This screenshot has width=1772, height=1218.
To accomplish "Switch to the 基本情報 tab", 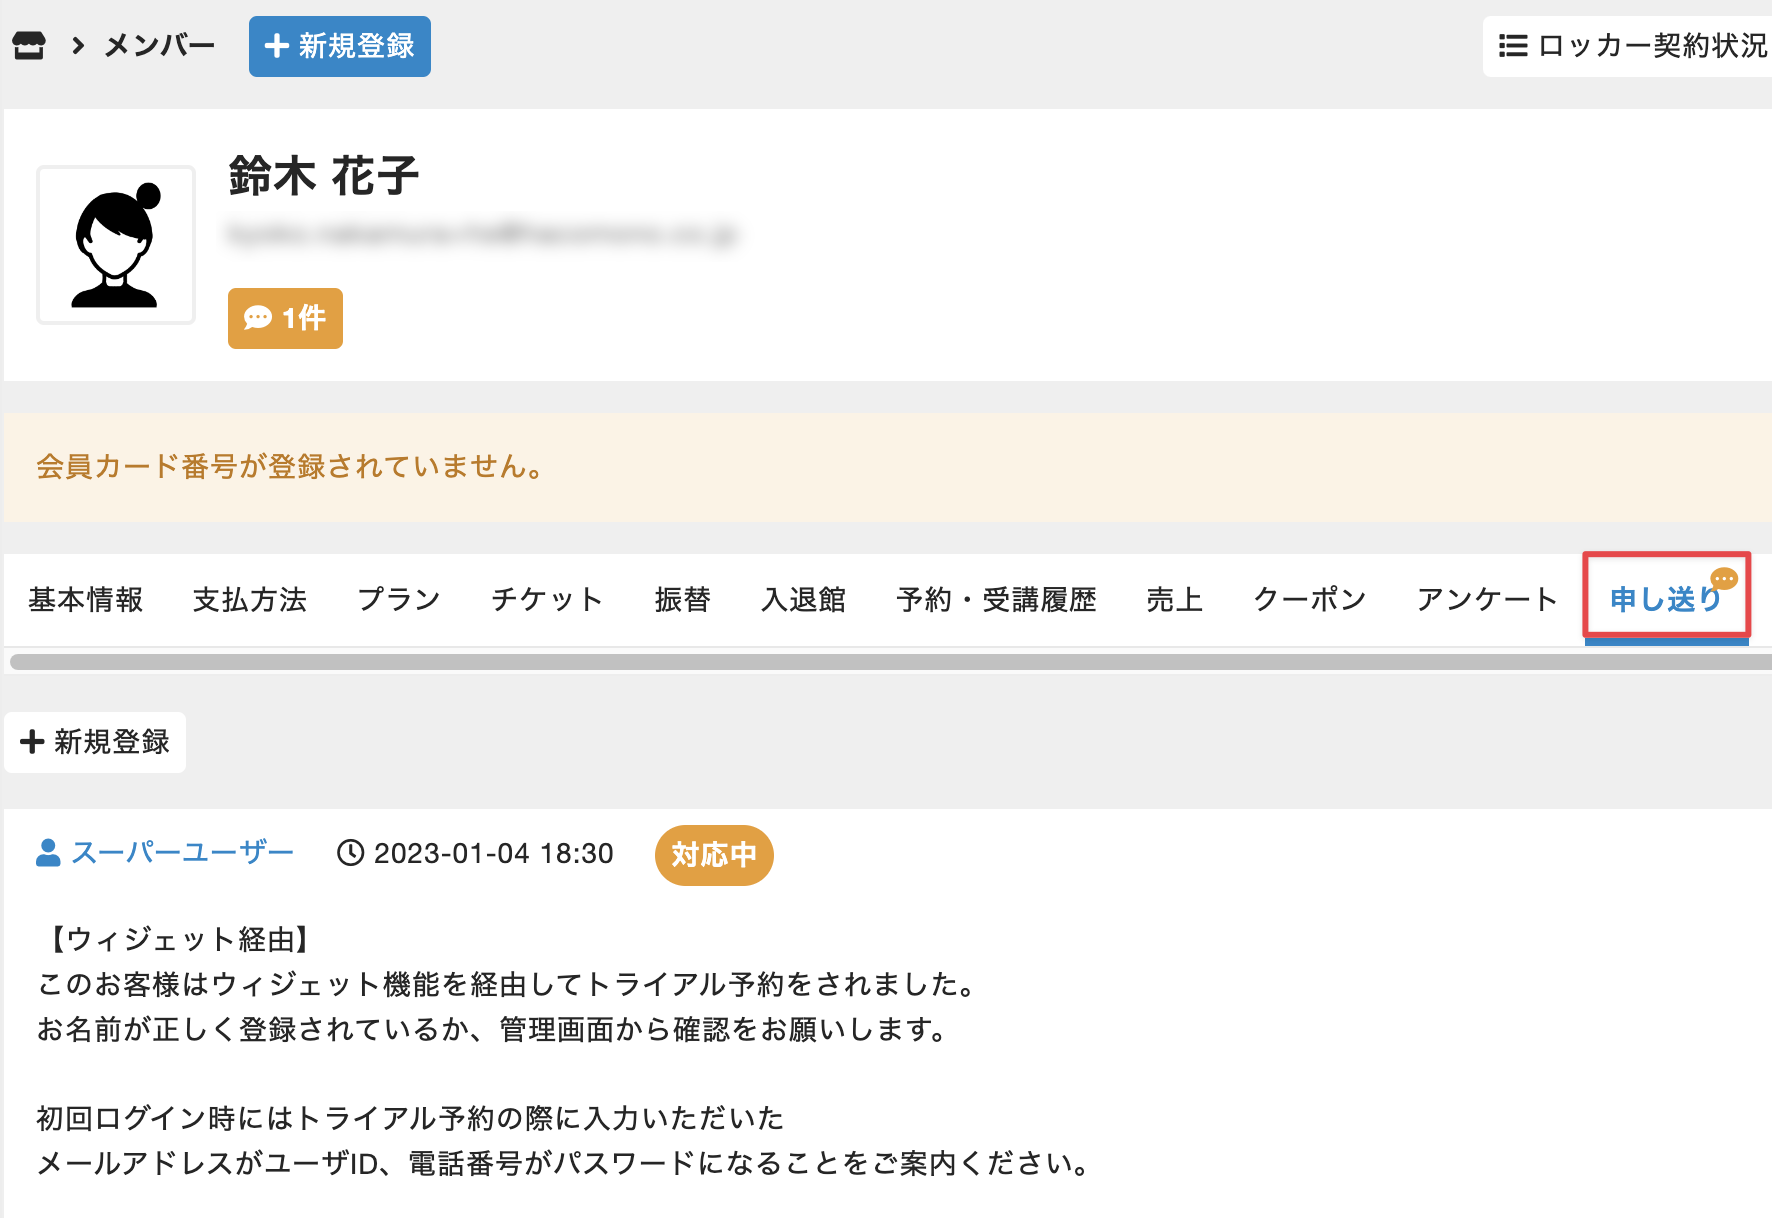I will [x=86, y=600].
